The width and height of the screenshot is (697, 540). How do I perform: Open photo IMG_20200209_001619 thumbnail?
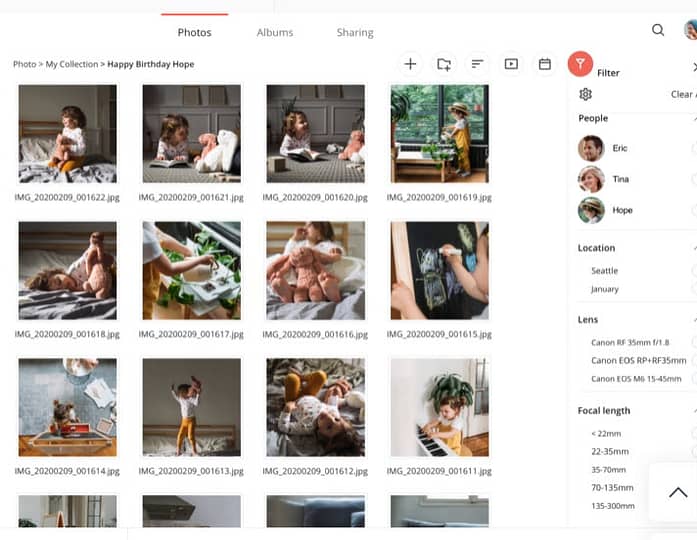tap(440, 134)
